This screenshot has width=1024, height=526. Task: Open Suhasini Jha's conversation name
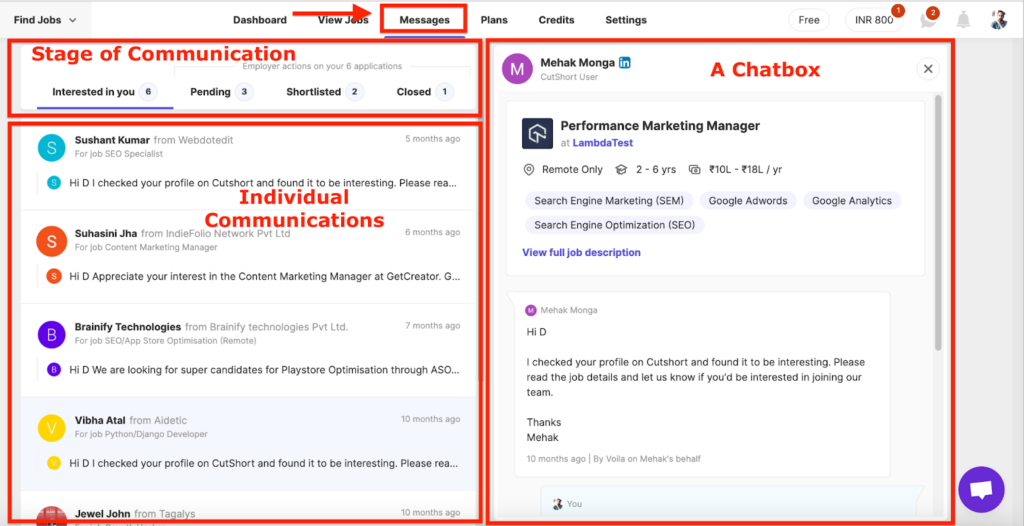(106, 233)
